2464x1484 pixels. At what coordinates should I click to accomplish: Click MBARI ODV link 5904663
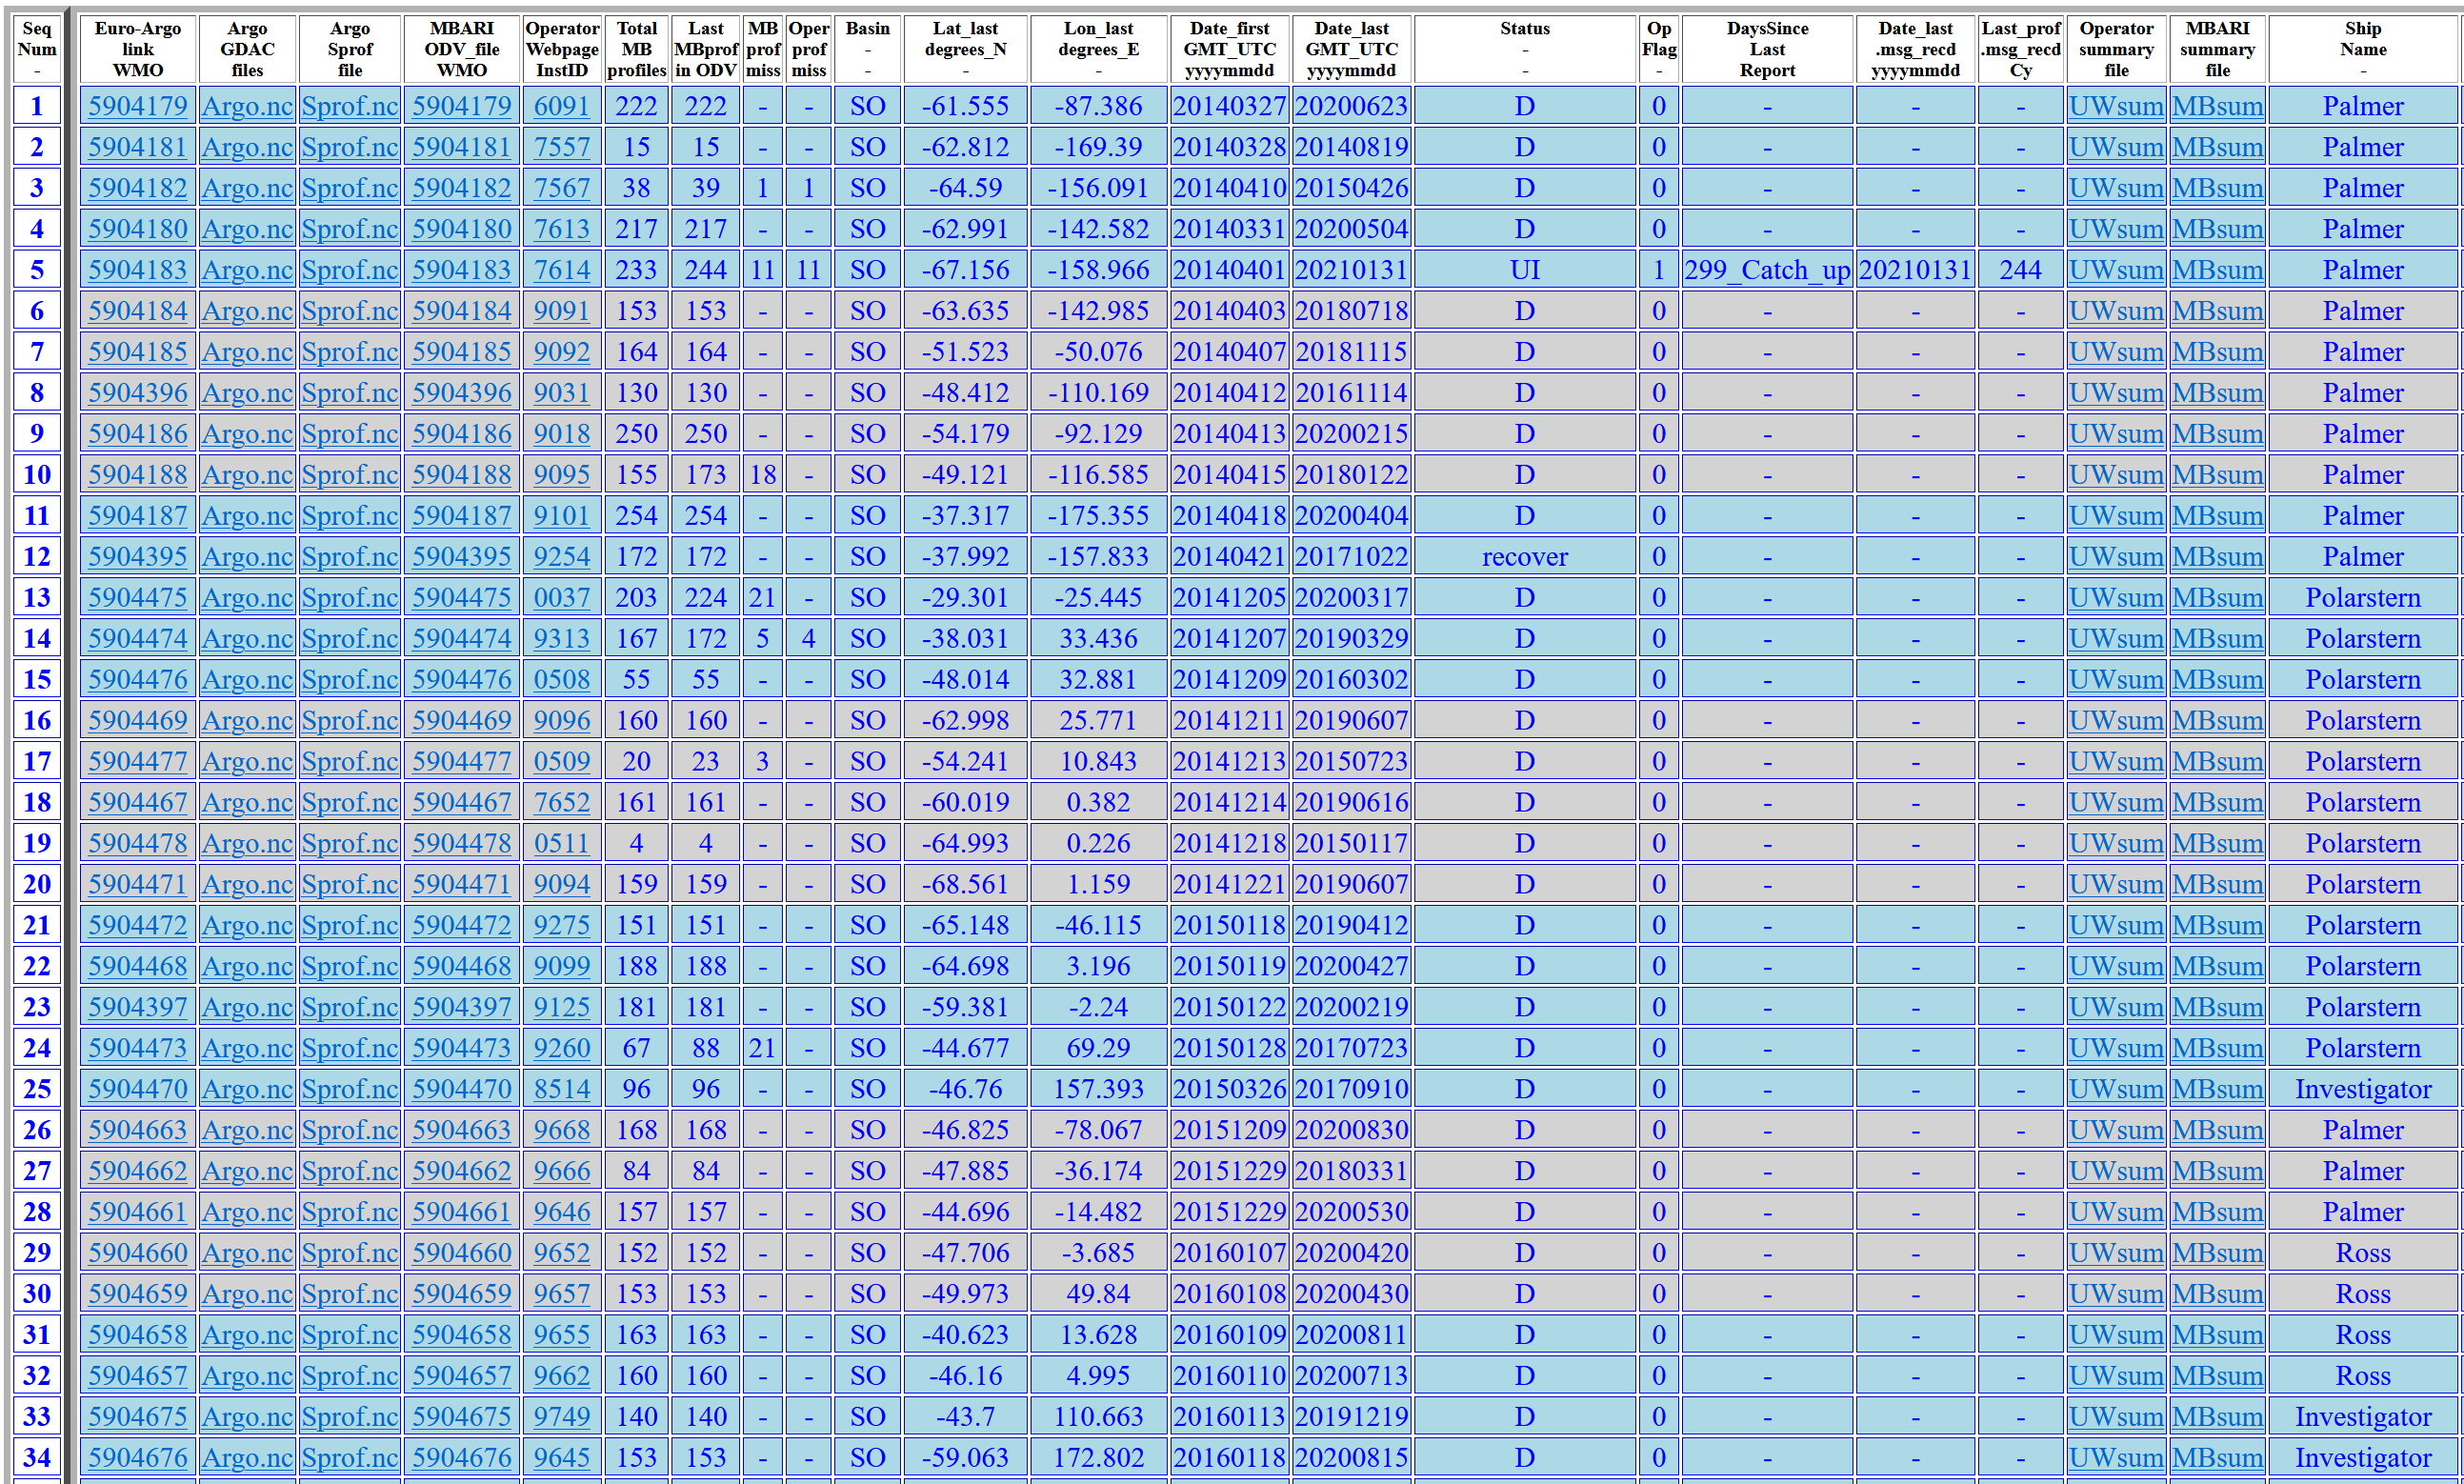[x=461, y=1130]
